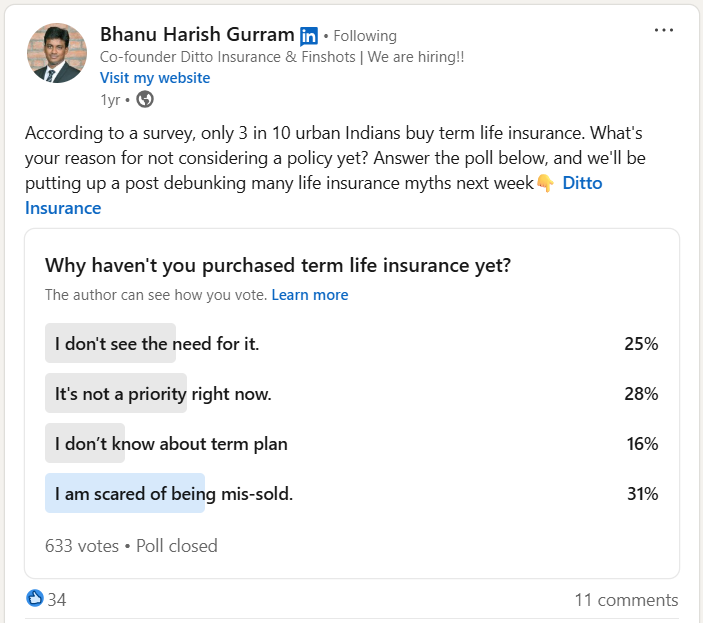
Task: Click the blue like reaction icon
Action: (35, 599)
